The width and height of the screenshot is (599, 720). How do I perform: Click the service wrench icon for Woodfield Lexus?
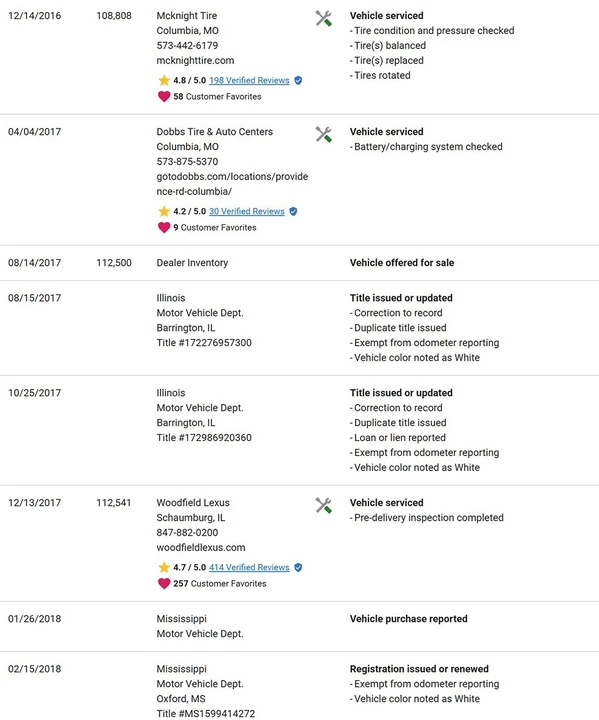point(324,506)
